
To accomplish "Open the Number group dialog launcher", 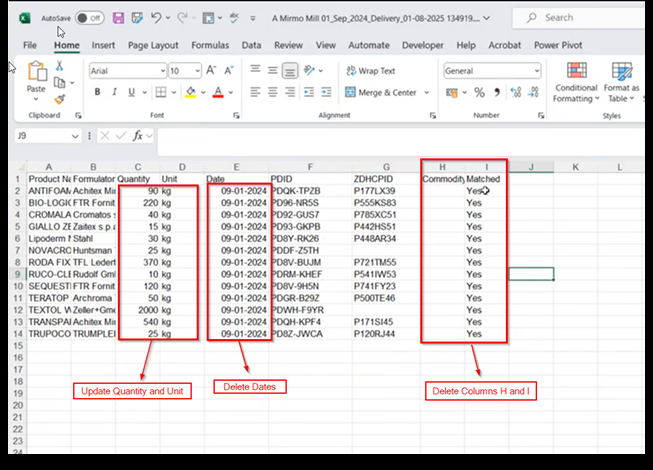I will [541, 116].
